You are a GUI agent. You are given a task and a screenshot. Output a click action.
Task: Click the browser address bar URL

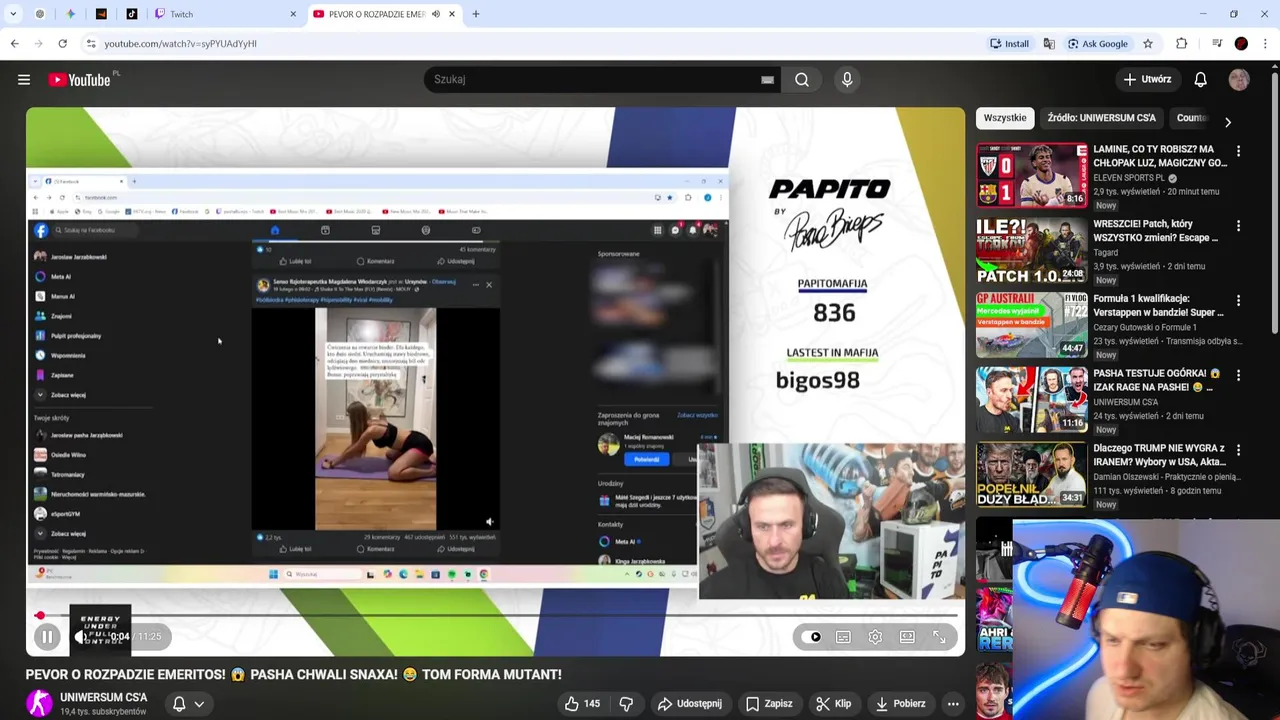tap(181, 44)
